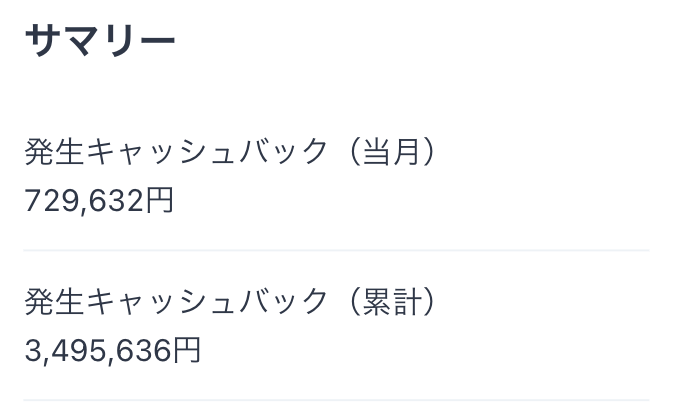
Task: Click the 累計 text in parentheses
Action: (x=391, y=302)
